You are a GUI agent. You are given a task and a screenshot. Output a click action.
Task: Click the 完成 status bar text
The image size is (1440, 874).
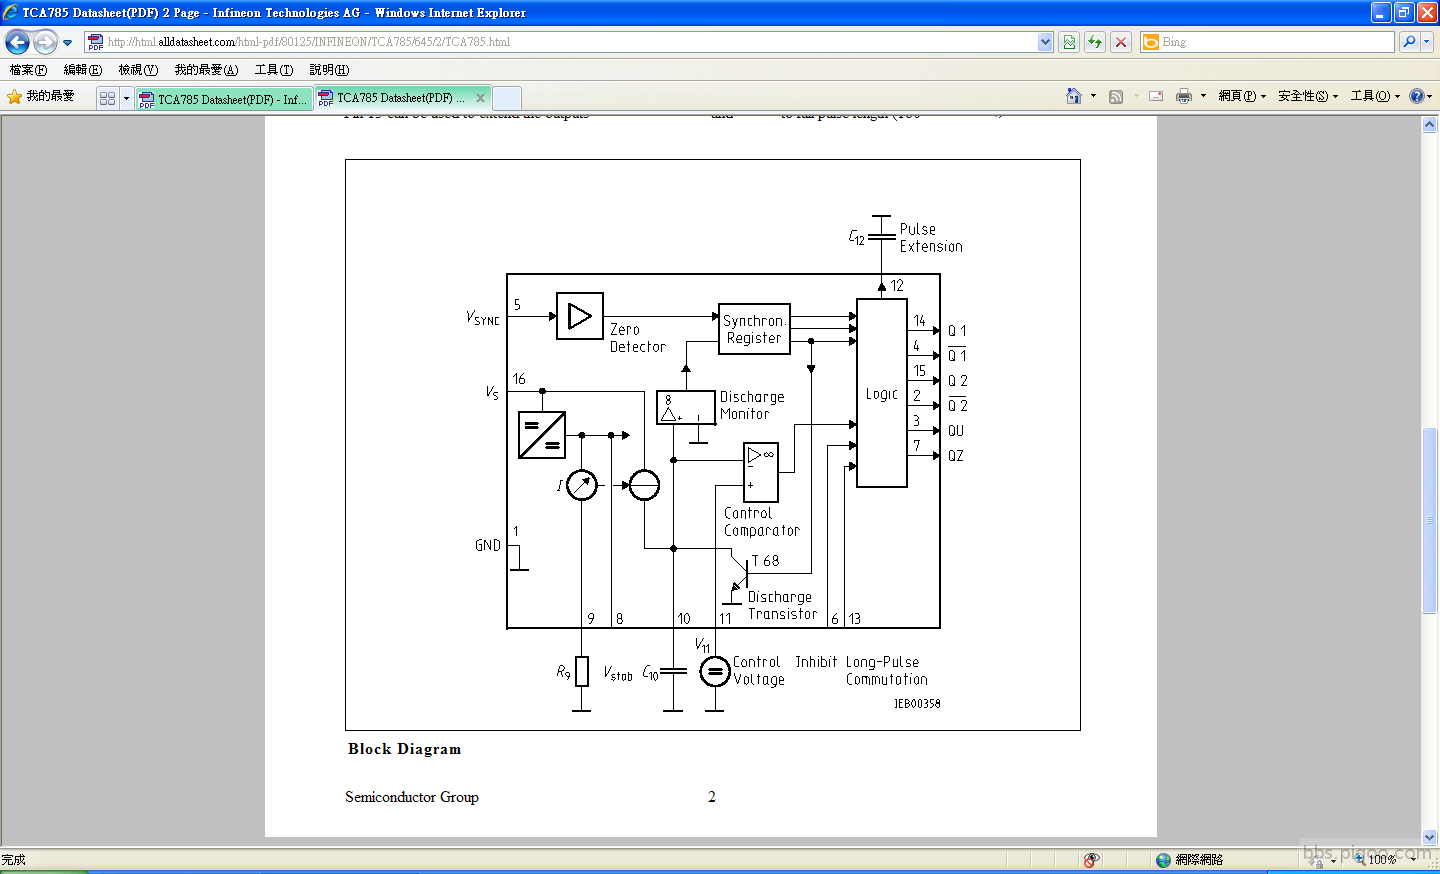[x=13, y=860]
